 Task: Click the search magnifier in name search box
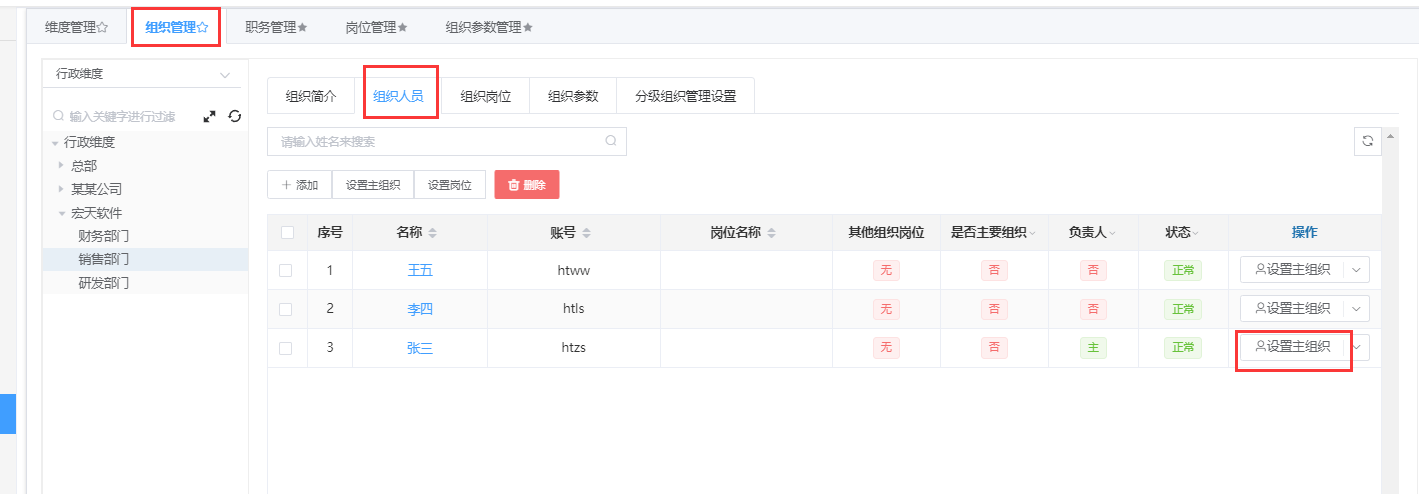[611, 141]
